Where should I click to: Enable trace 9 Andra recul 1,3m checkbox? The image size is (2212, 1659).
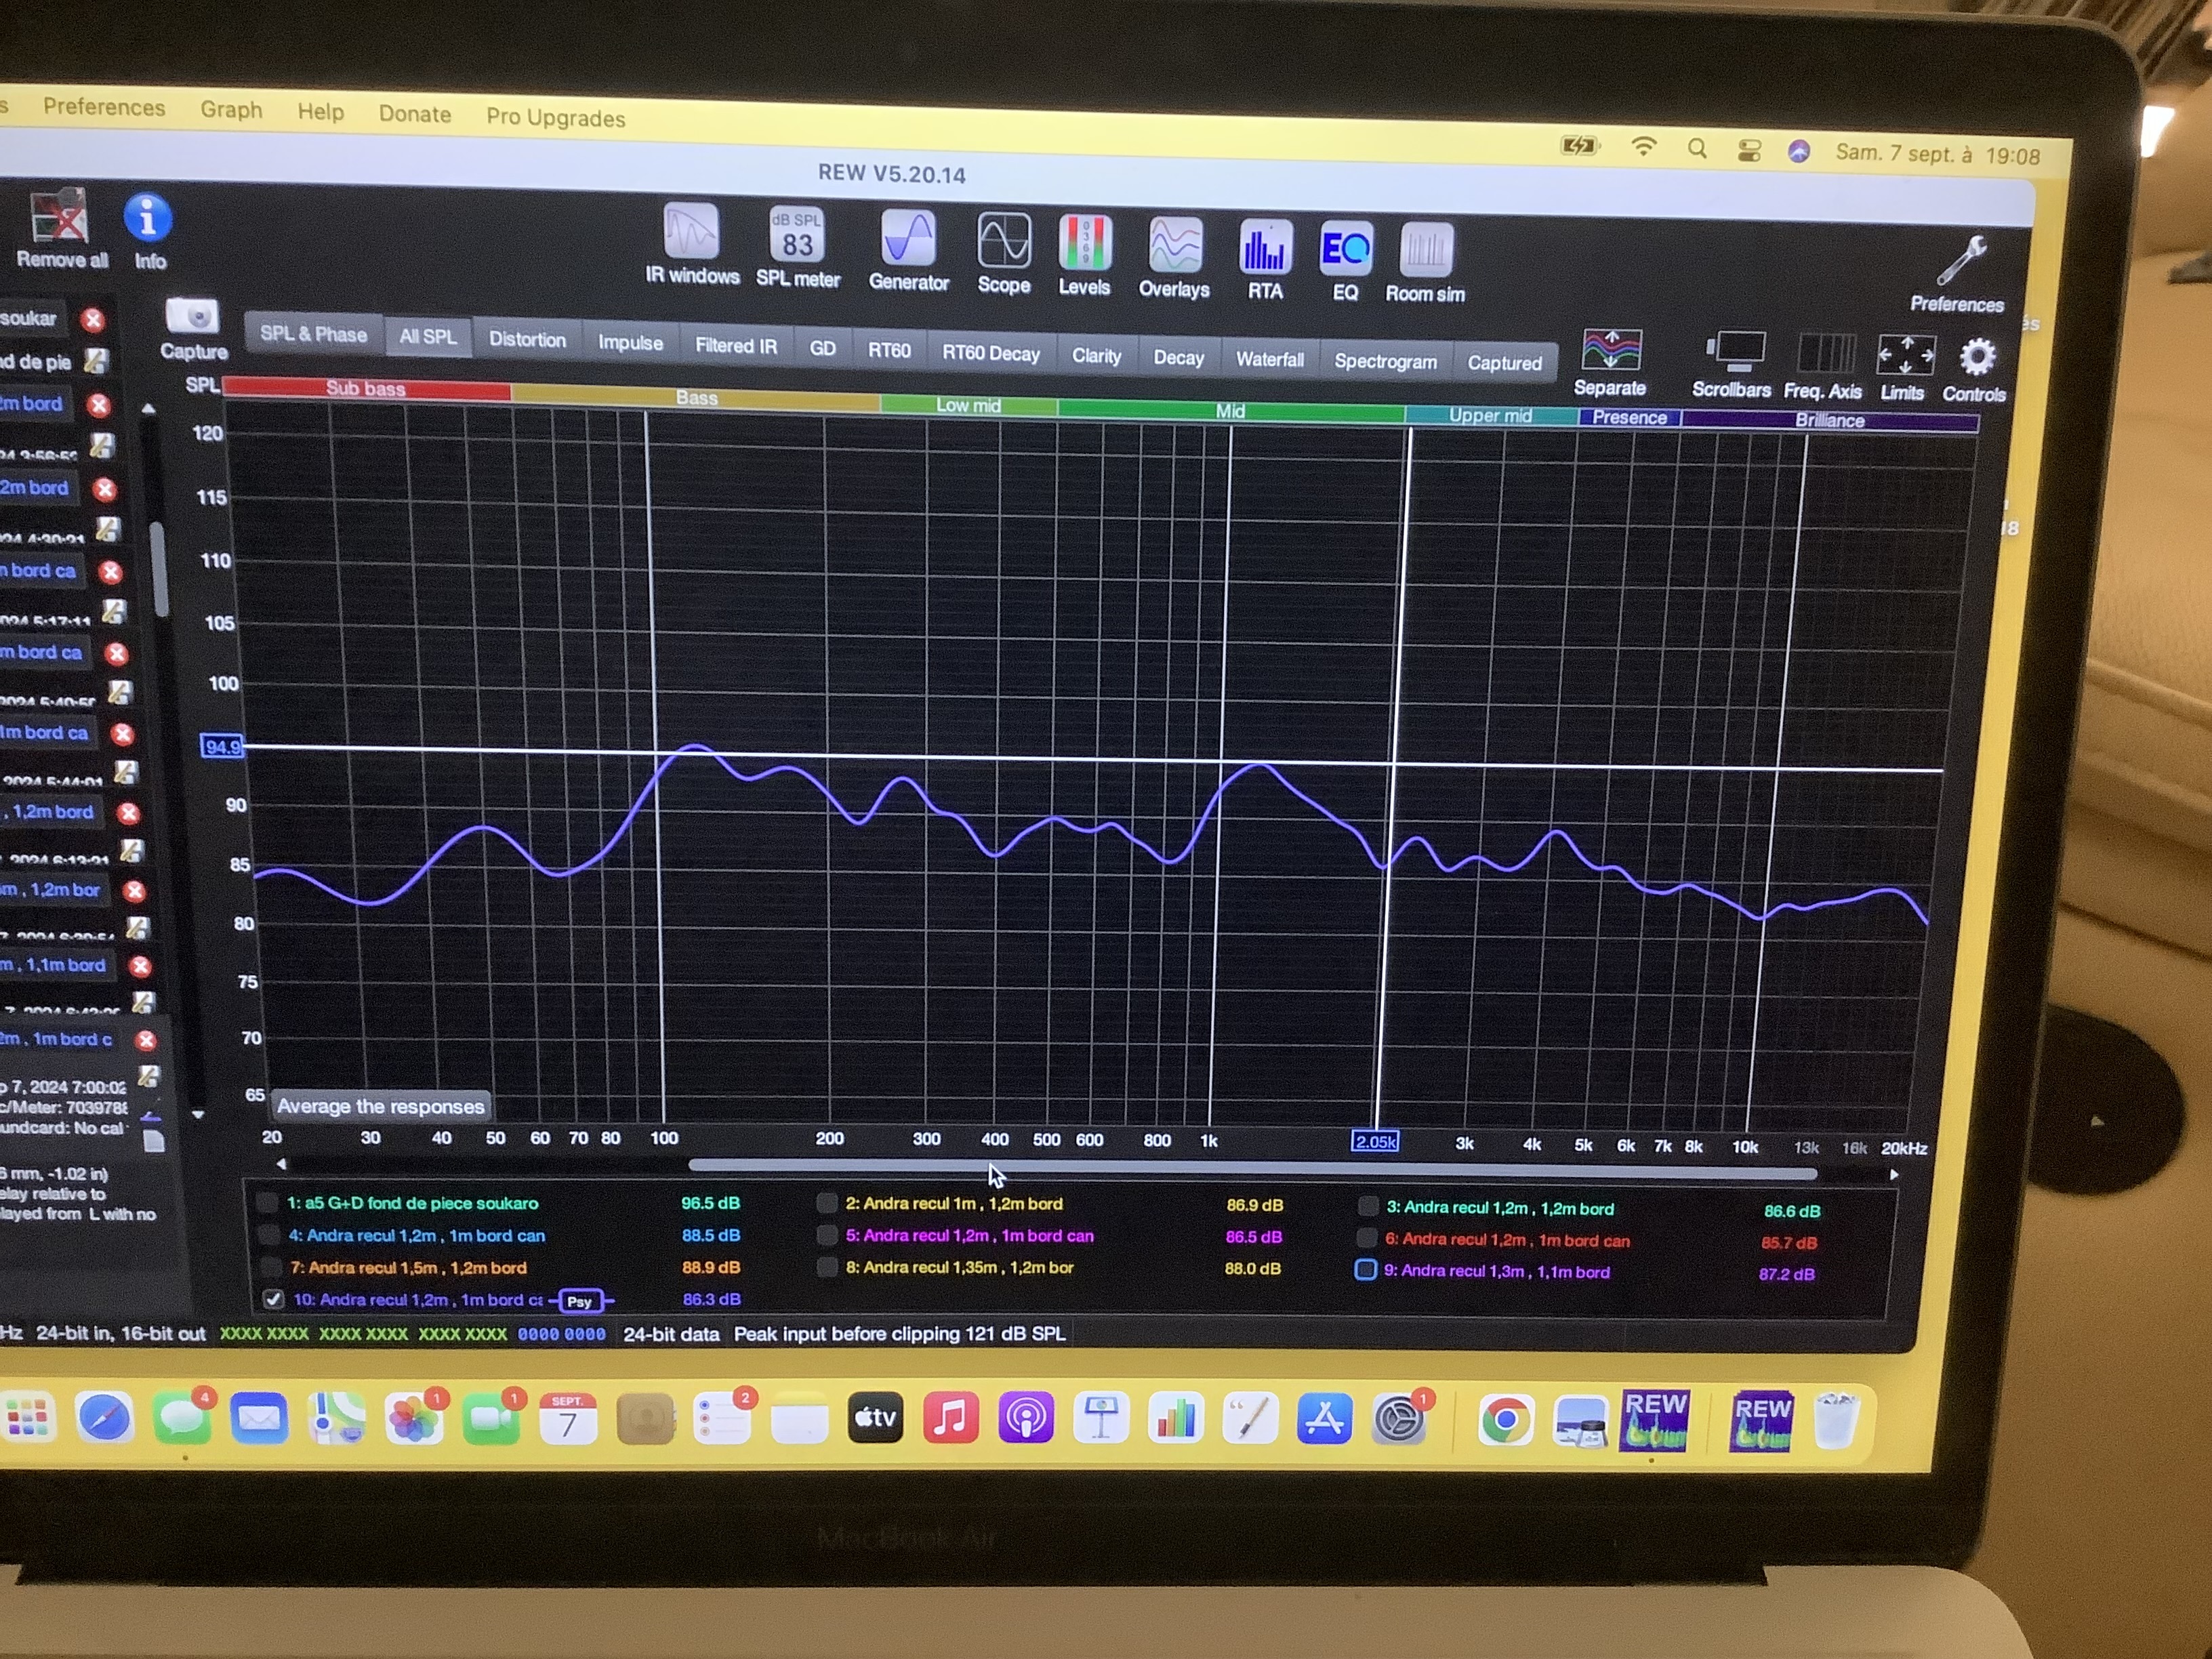point(1365,1270)
